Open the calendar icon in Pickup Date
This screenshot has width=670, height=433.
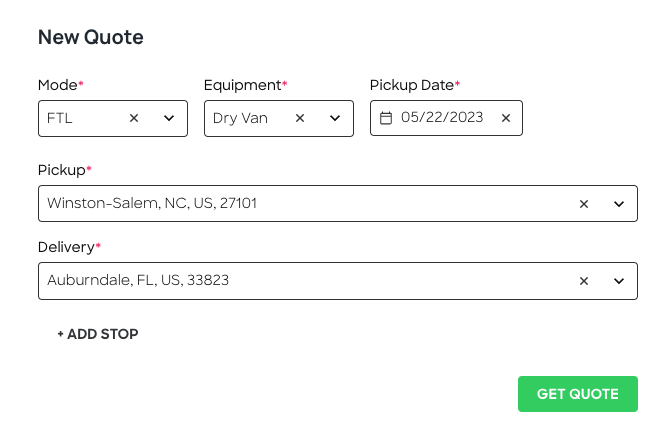point(386,118)
